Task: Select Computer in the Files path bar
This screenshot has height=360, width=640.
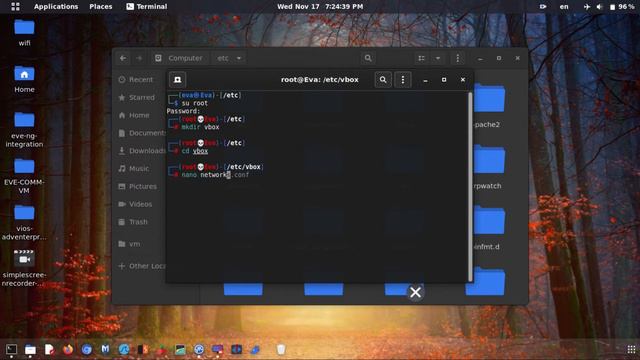Action: [180, 58]
